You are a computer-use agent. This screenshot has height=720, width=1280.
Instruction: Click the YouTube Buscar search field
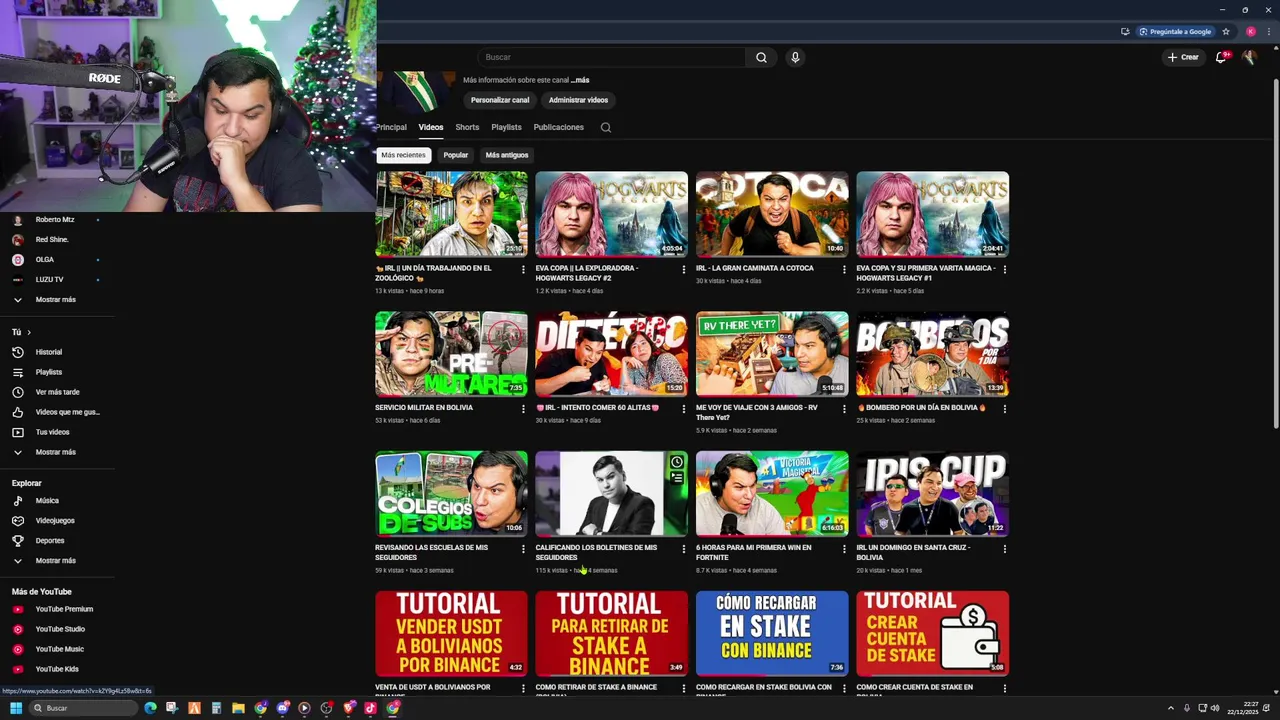pos(611,57)
